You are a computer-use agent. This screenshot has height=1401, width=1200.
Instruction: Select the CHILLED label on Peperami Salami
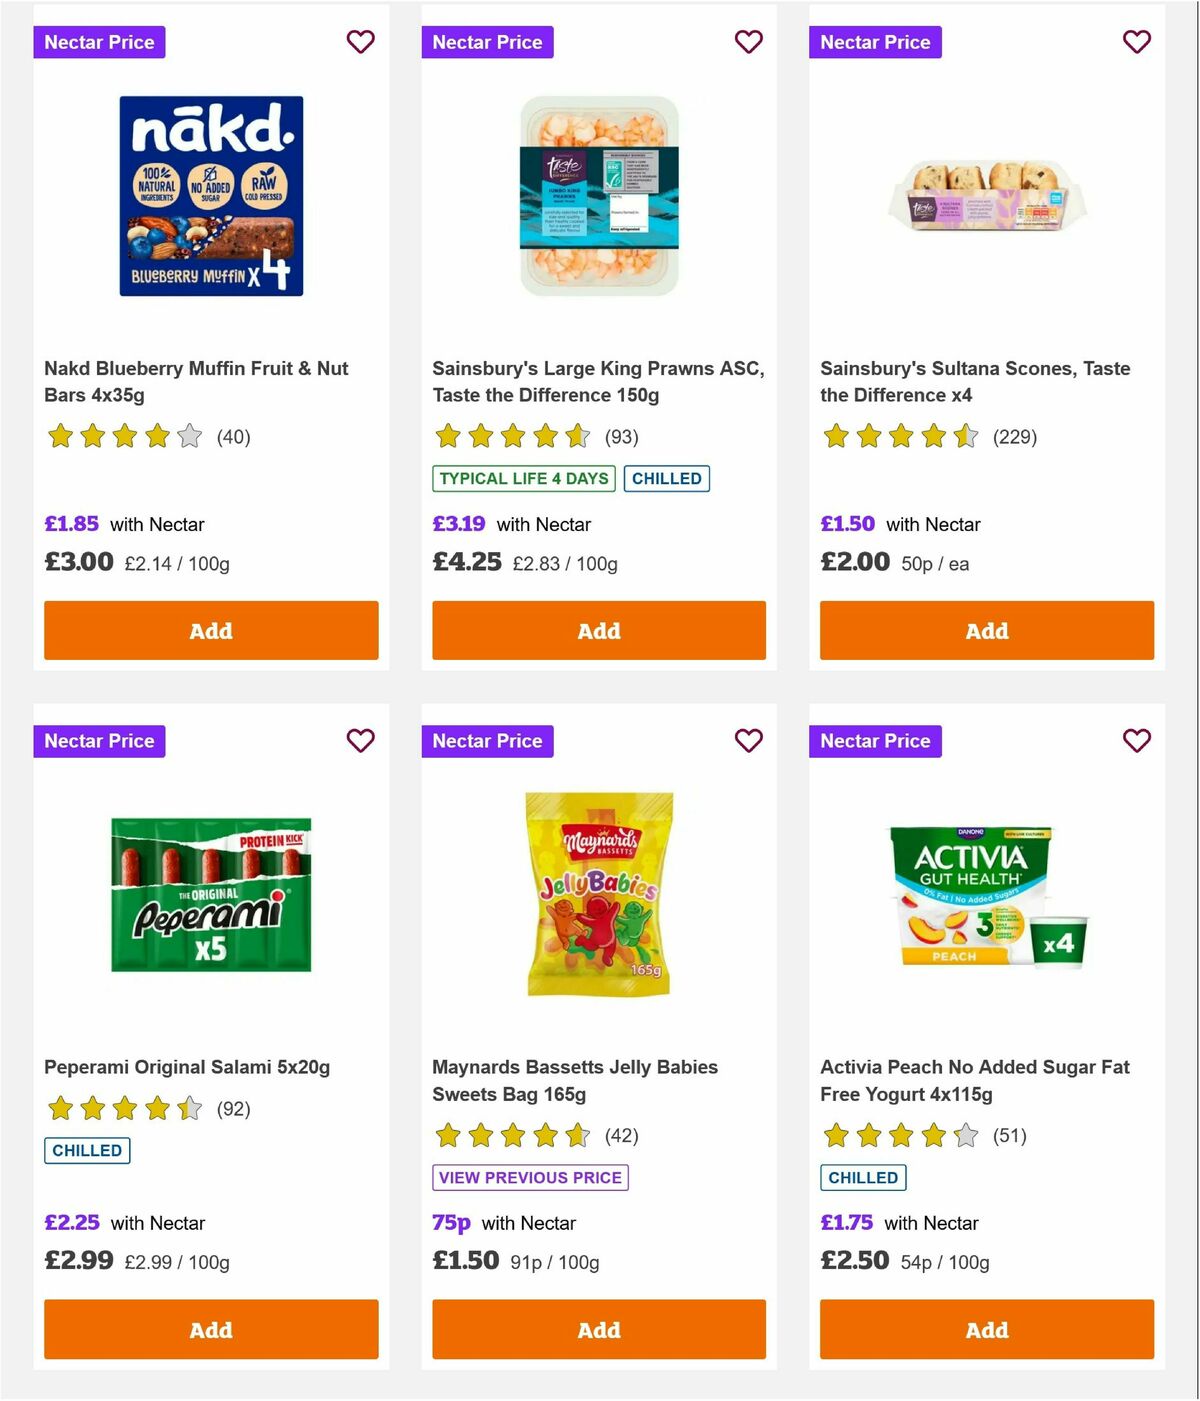86,1151
